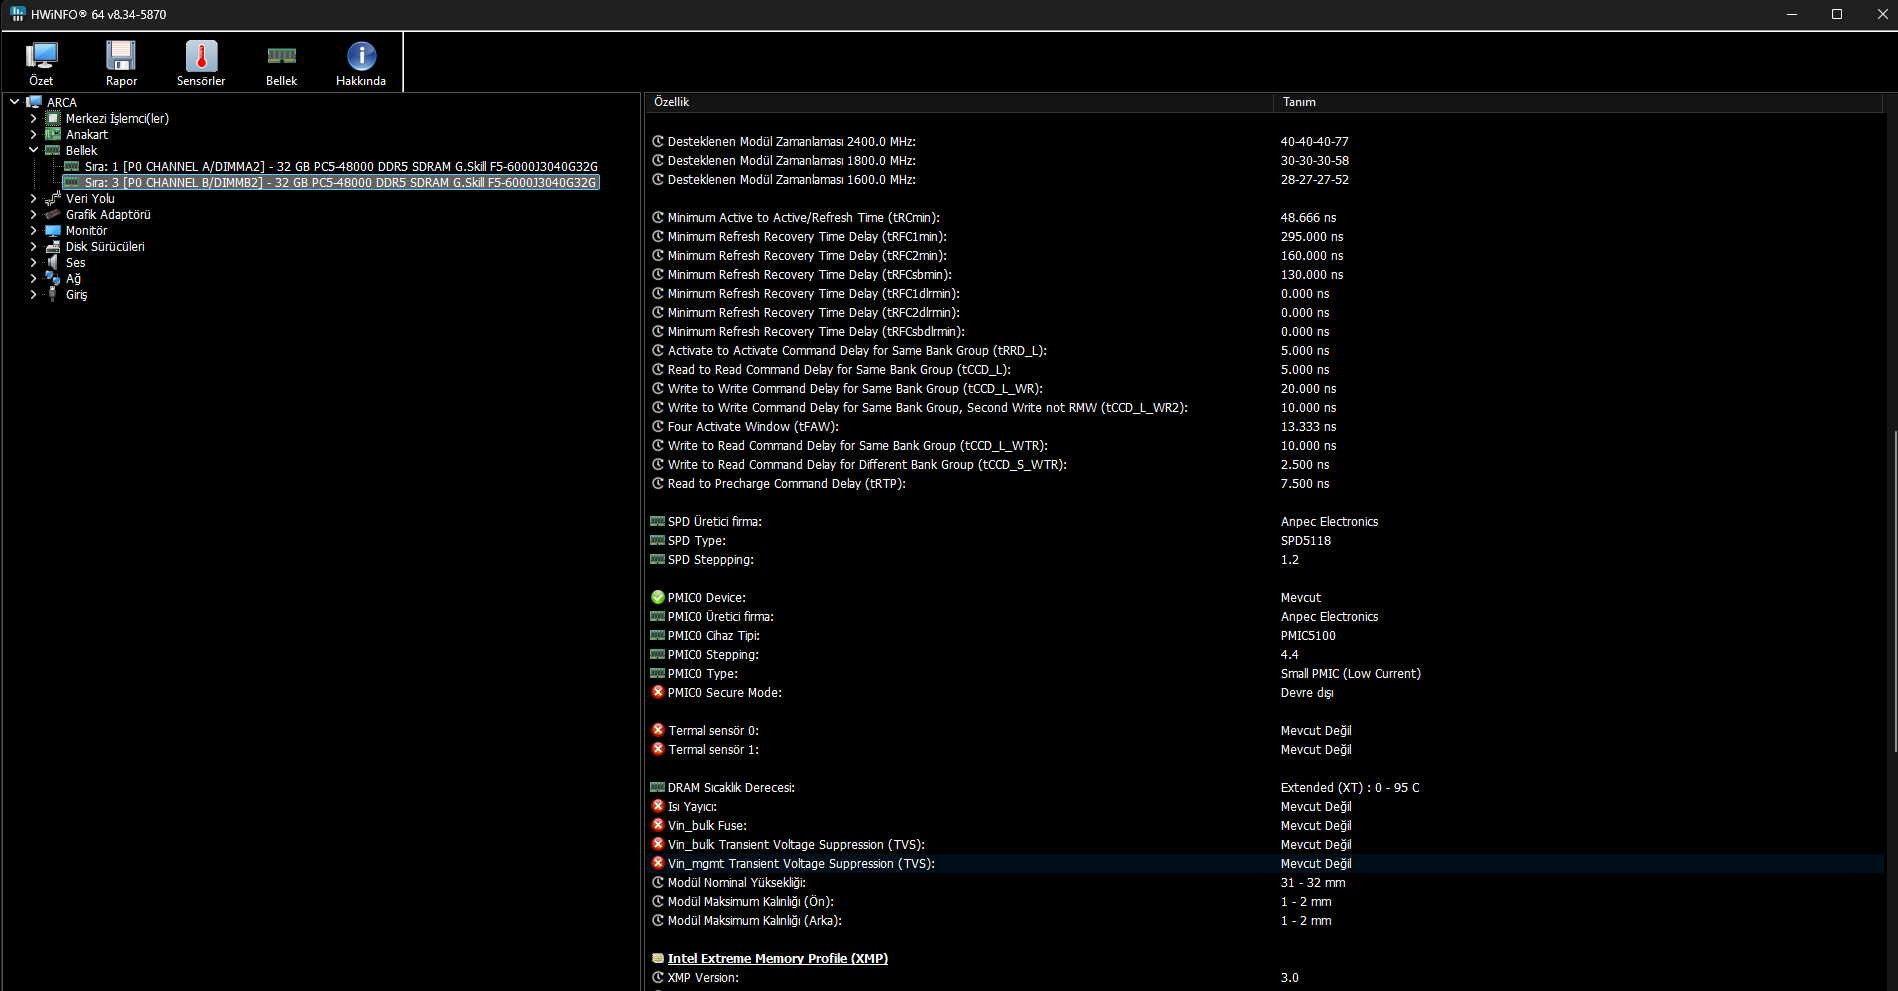The width and height of the screenshot is (1898, 991).
Task: Expand the Ses tree node
Action: pyautogui.click(x=33, y=262)
